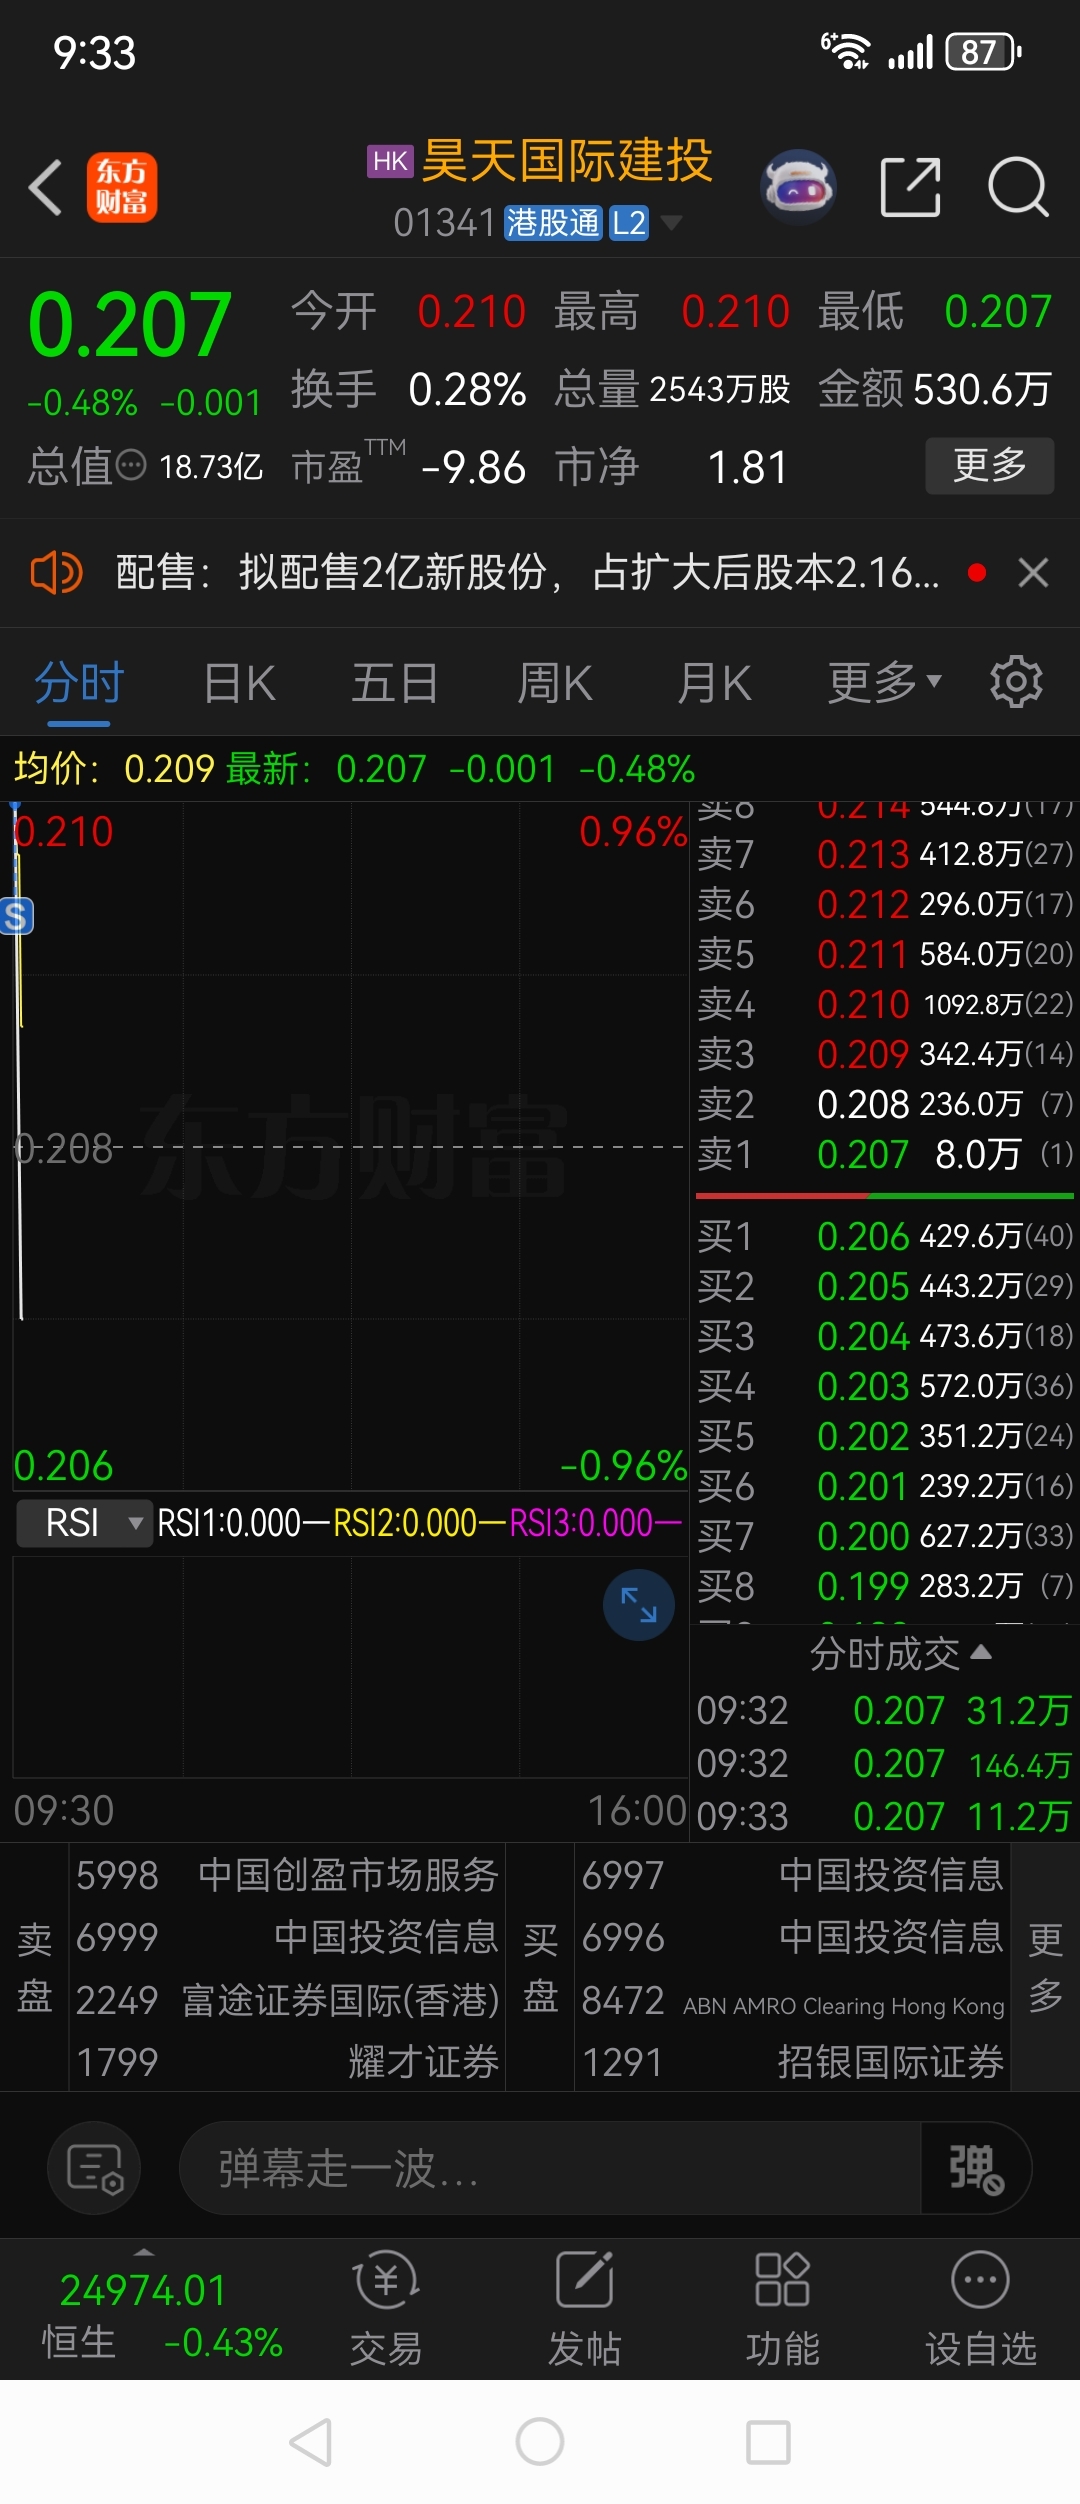Open the RSI indicator dropdown
Viewport: 1080px width, 2504px height.
pos(84,1523)
